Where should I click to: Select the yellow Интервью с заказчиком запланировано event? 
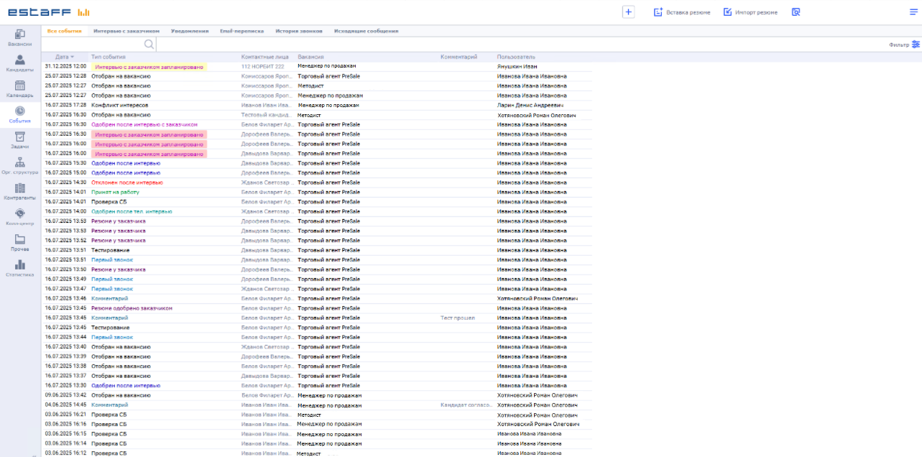[149, 66]
